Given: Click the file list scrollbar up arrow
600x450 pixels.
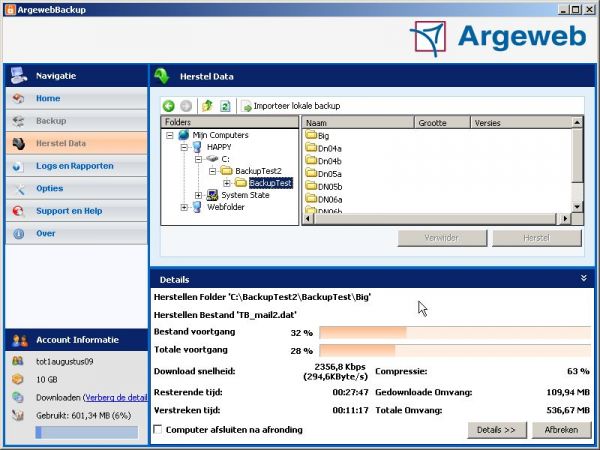Looking at the screenshot, I should (577, 122).
